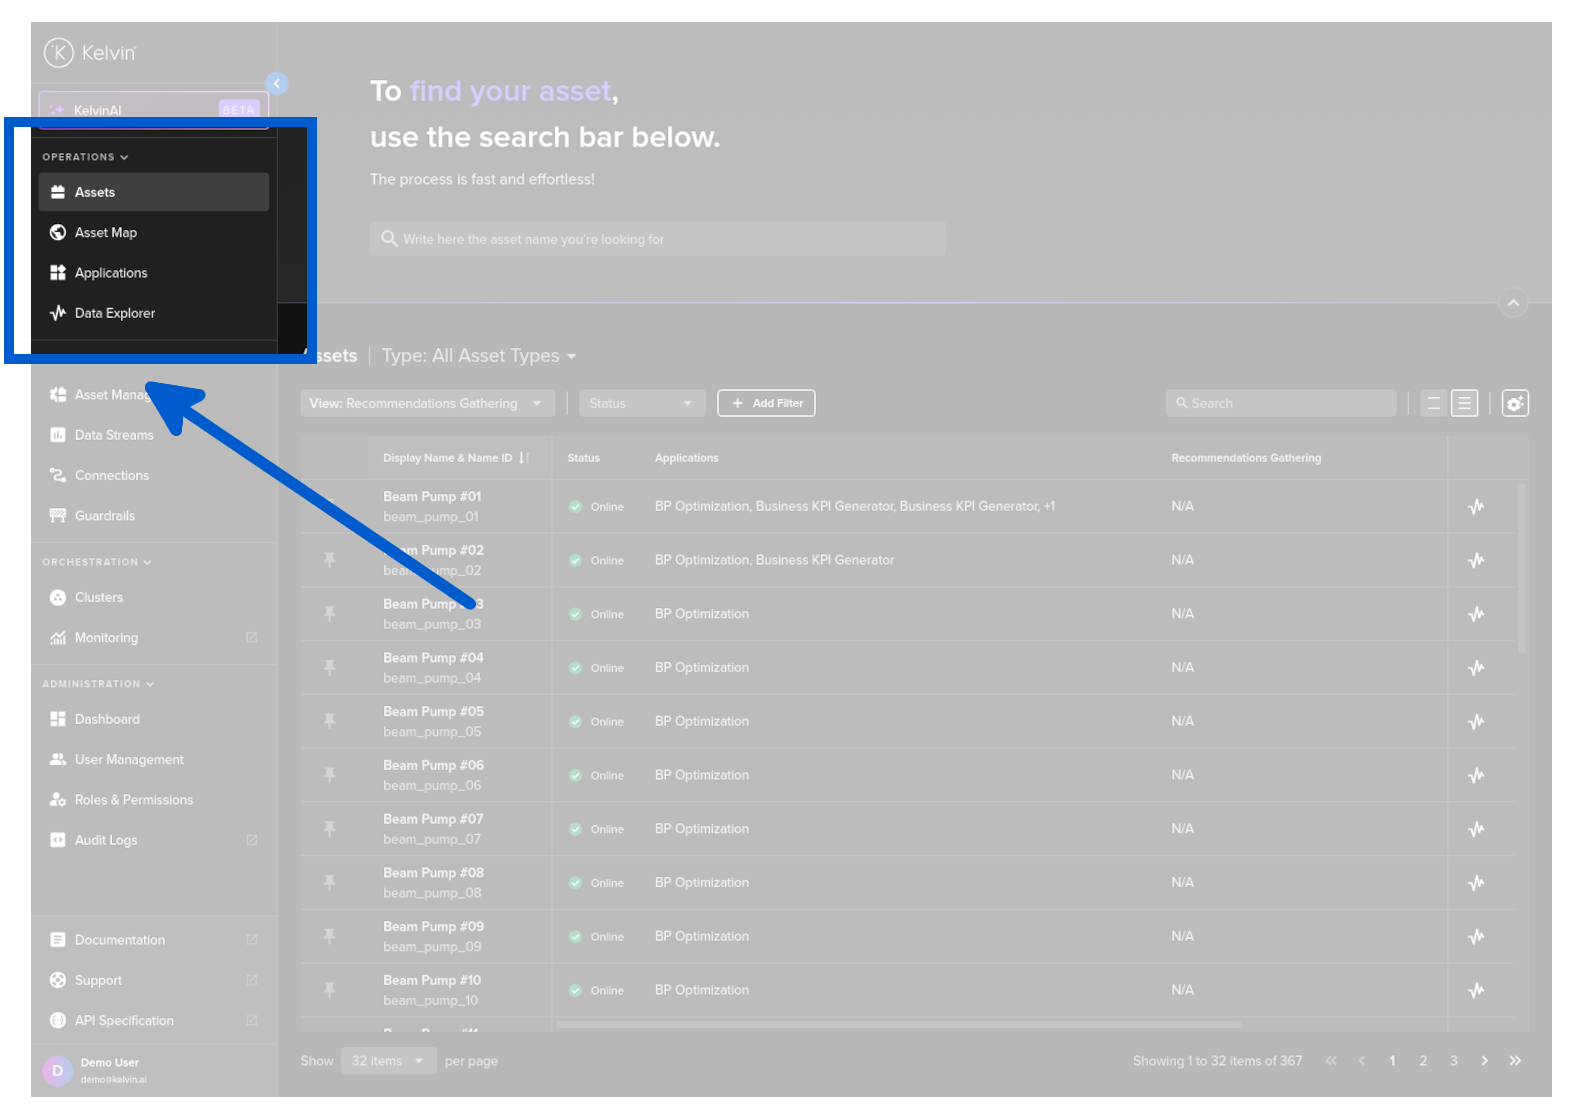
Task: Click the asset name search bar
Action: click(657, 239)
